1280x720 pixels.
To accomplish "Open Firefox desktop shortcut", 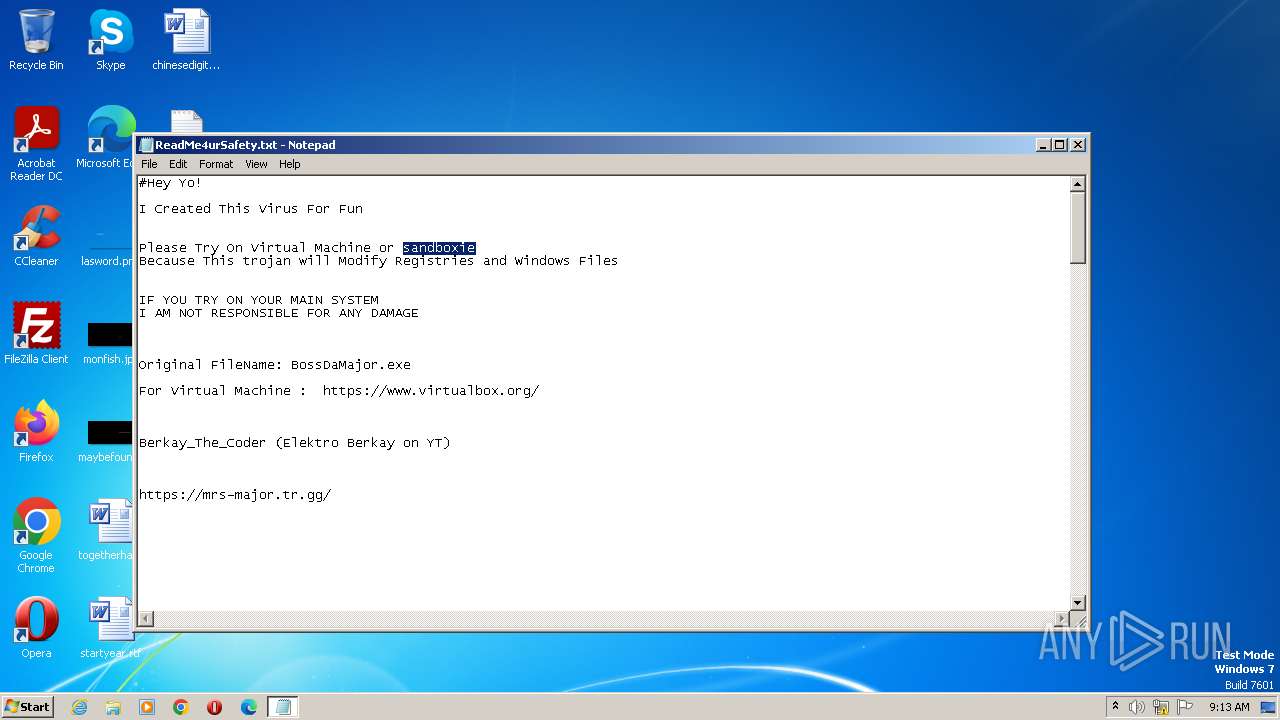I will [36, 432].
